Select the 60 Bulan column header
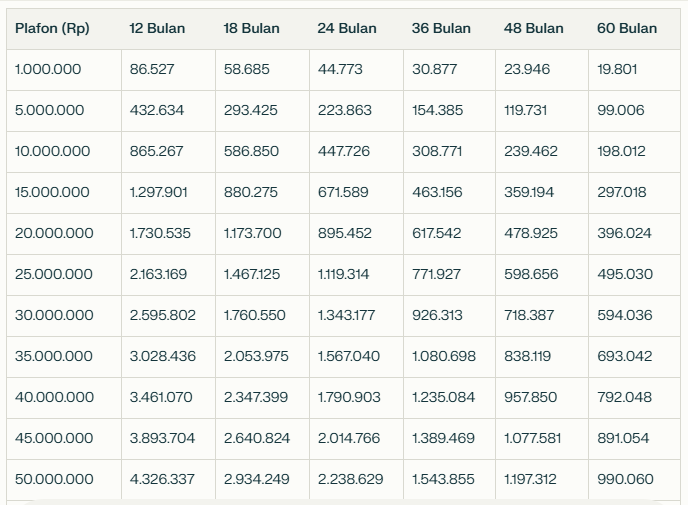 point(627,28)
